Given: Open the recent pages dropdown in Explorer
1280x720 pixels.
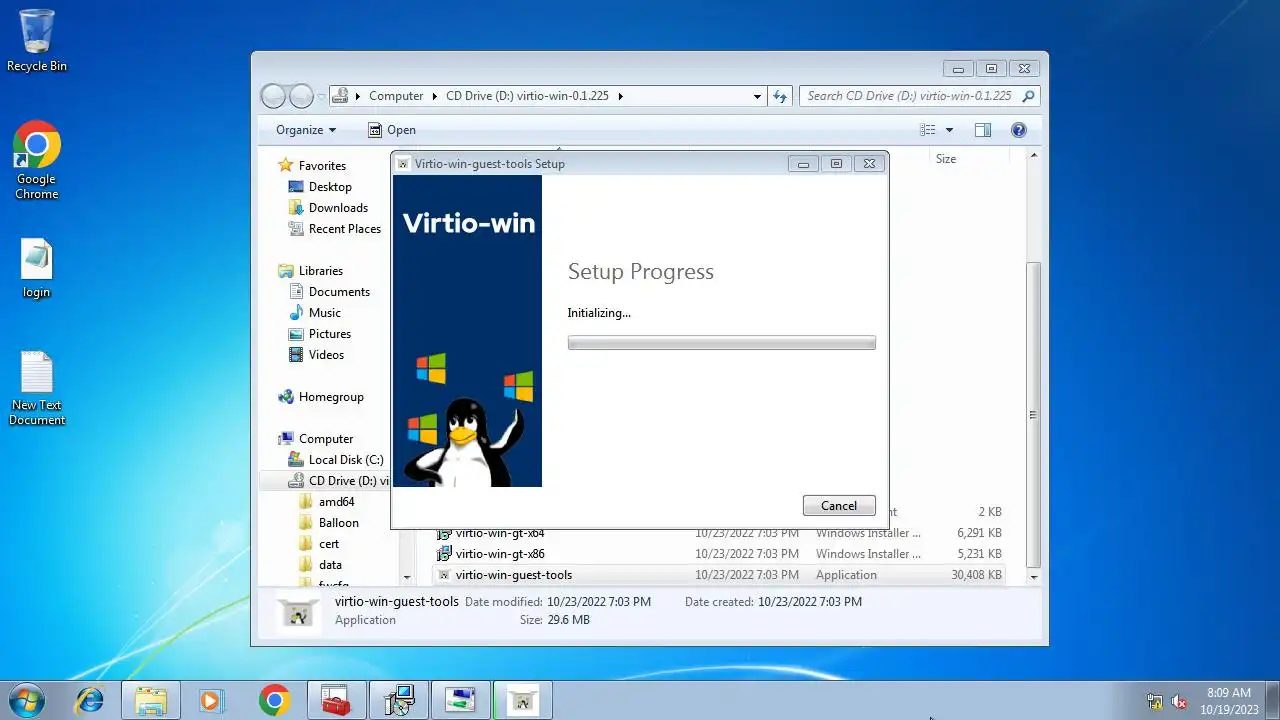Looking at the screenshot, I should [321, 97].
